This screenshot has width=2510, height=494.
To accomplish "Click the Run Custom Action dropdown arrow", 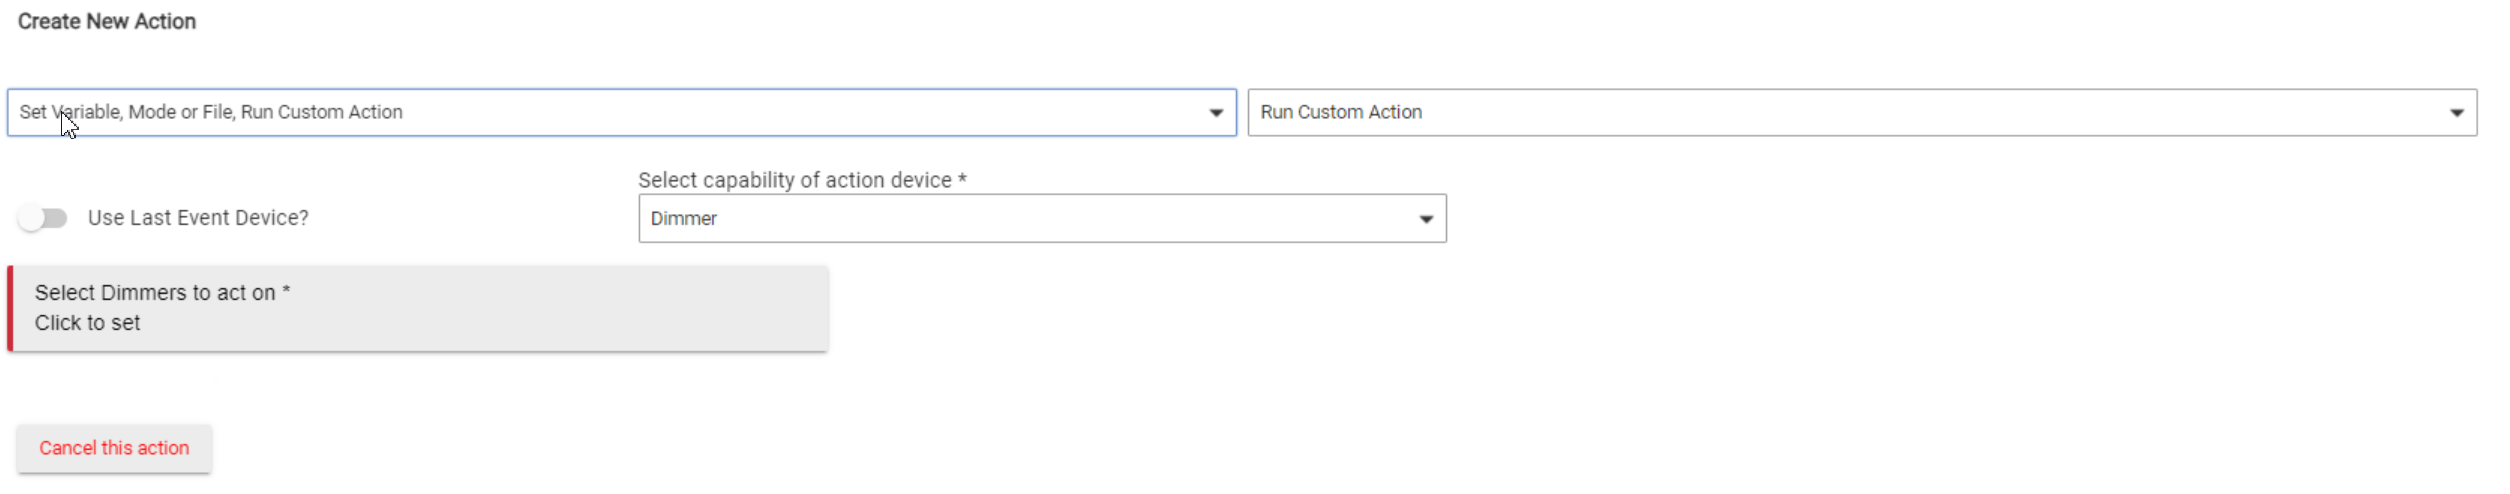I will pyautogui.click(x=2456, y=113).
